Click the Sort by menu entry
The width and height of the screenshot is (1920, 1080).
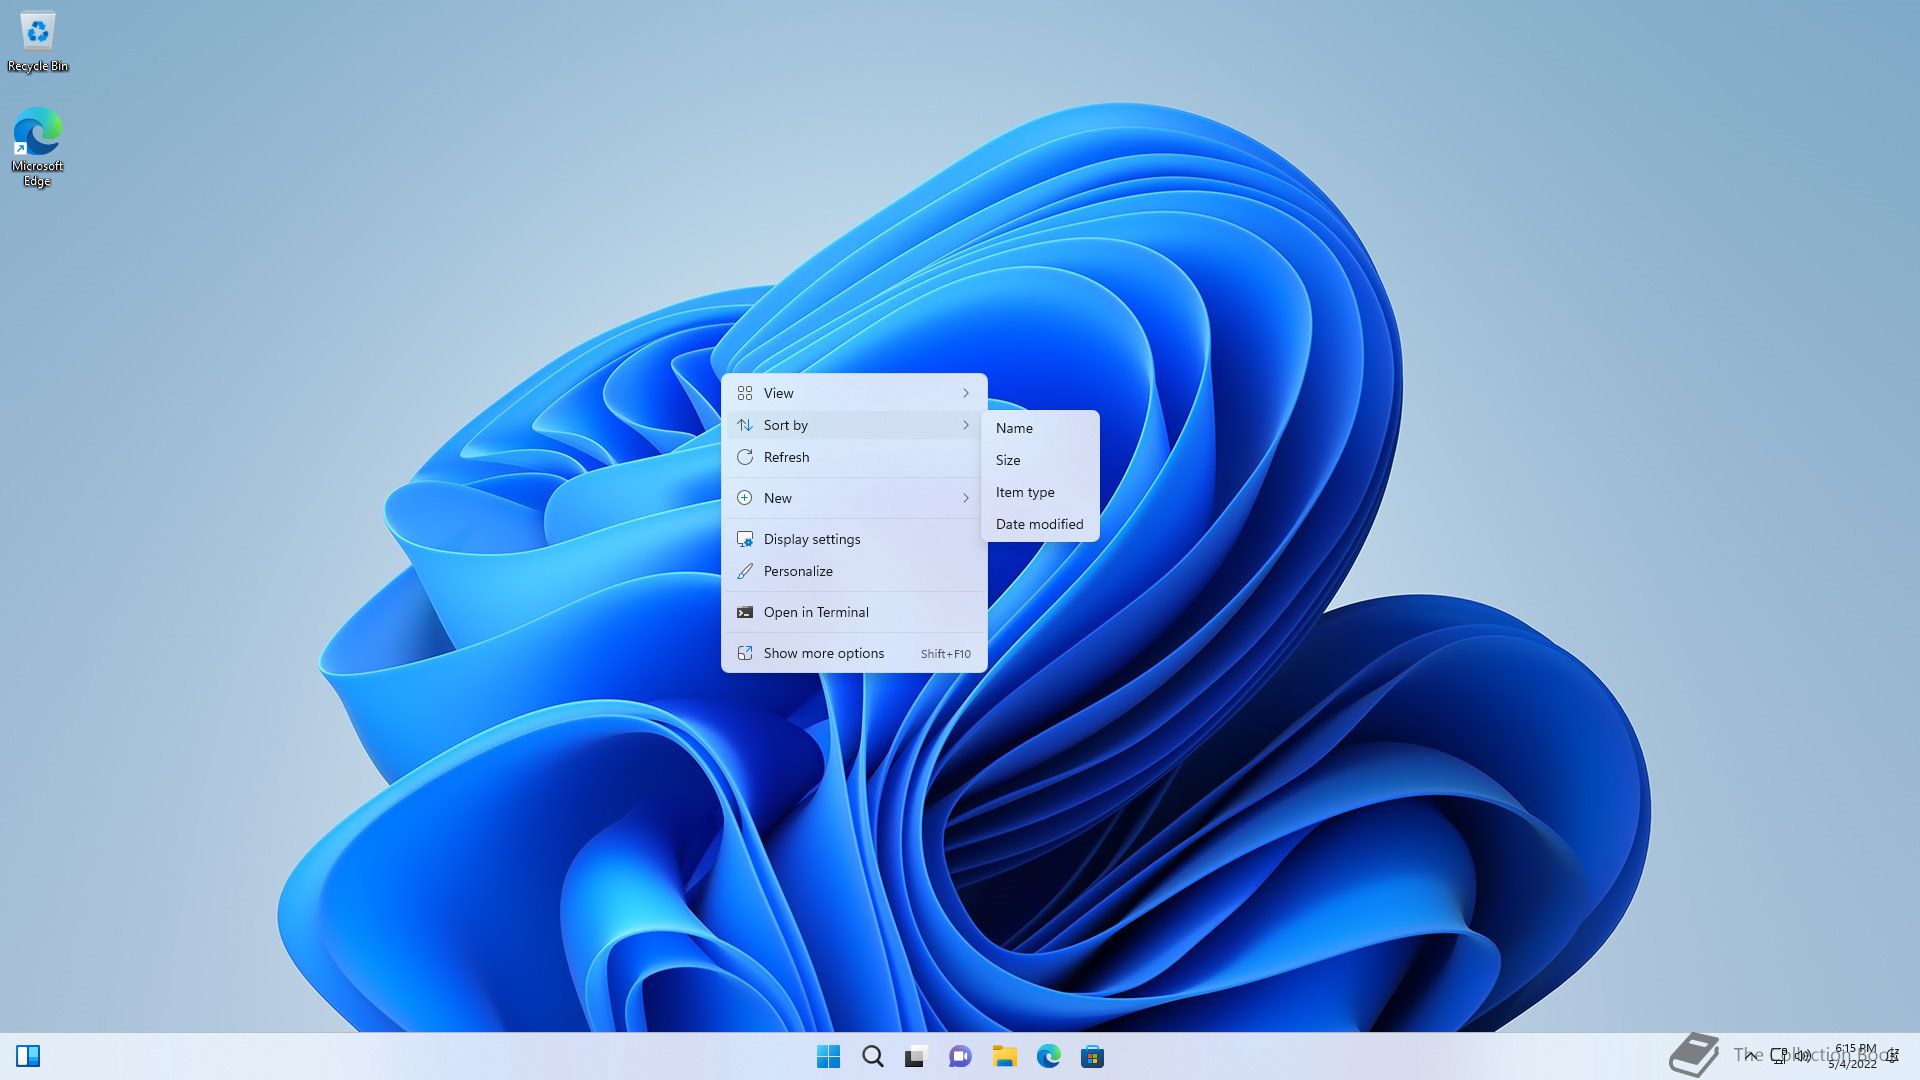[x=854, y=425]
